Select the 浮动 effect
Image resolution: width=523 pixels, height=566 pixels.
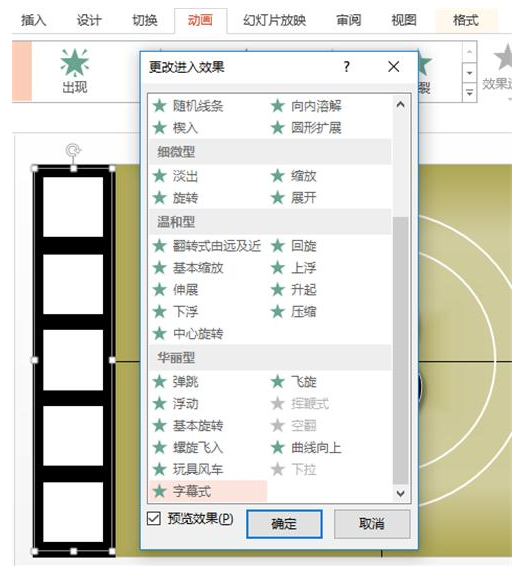coord(175,404)
